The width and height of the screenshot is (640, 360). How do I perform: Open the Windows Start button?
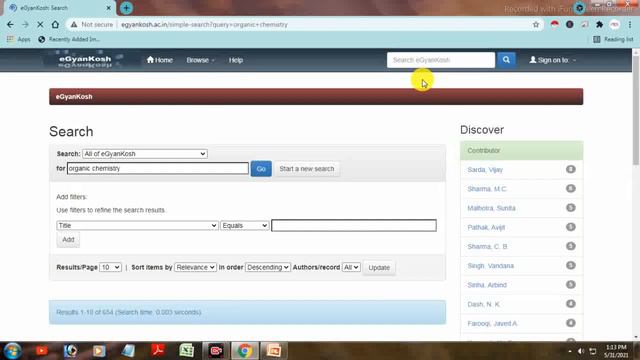click(12, 351)
